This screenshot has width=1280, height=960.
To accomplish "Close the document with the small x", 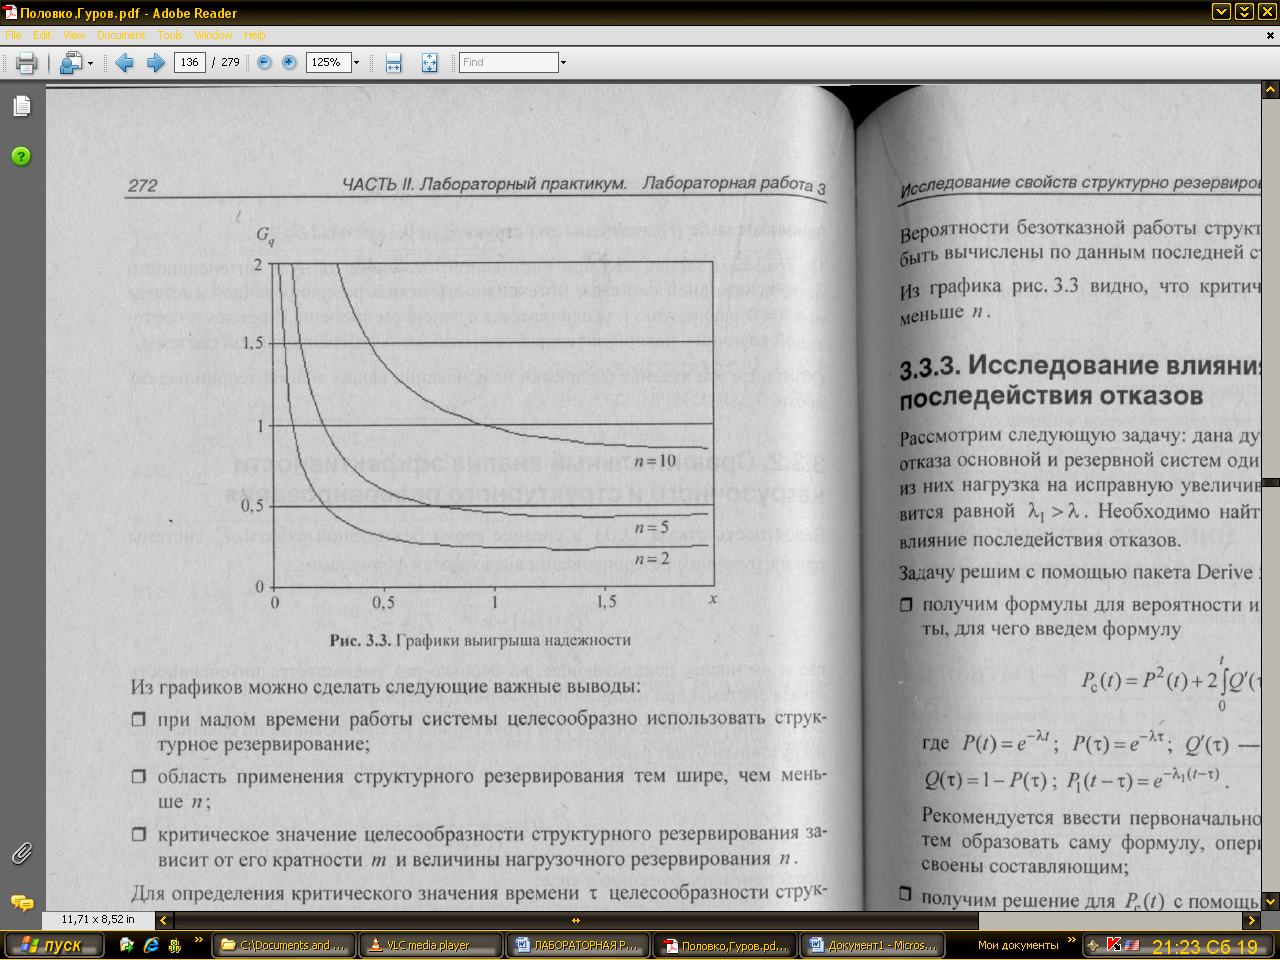I will tap(1271, 35).
